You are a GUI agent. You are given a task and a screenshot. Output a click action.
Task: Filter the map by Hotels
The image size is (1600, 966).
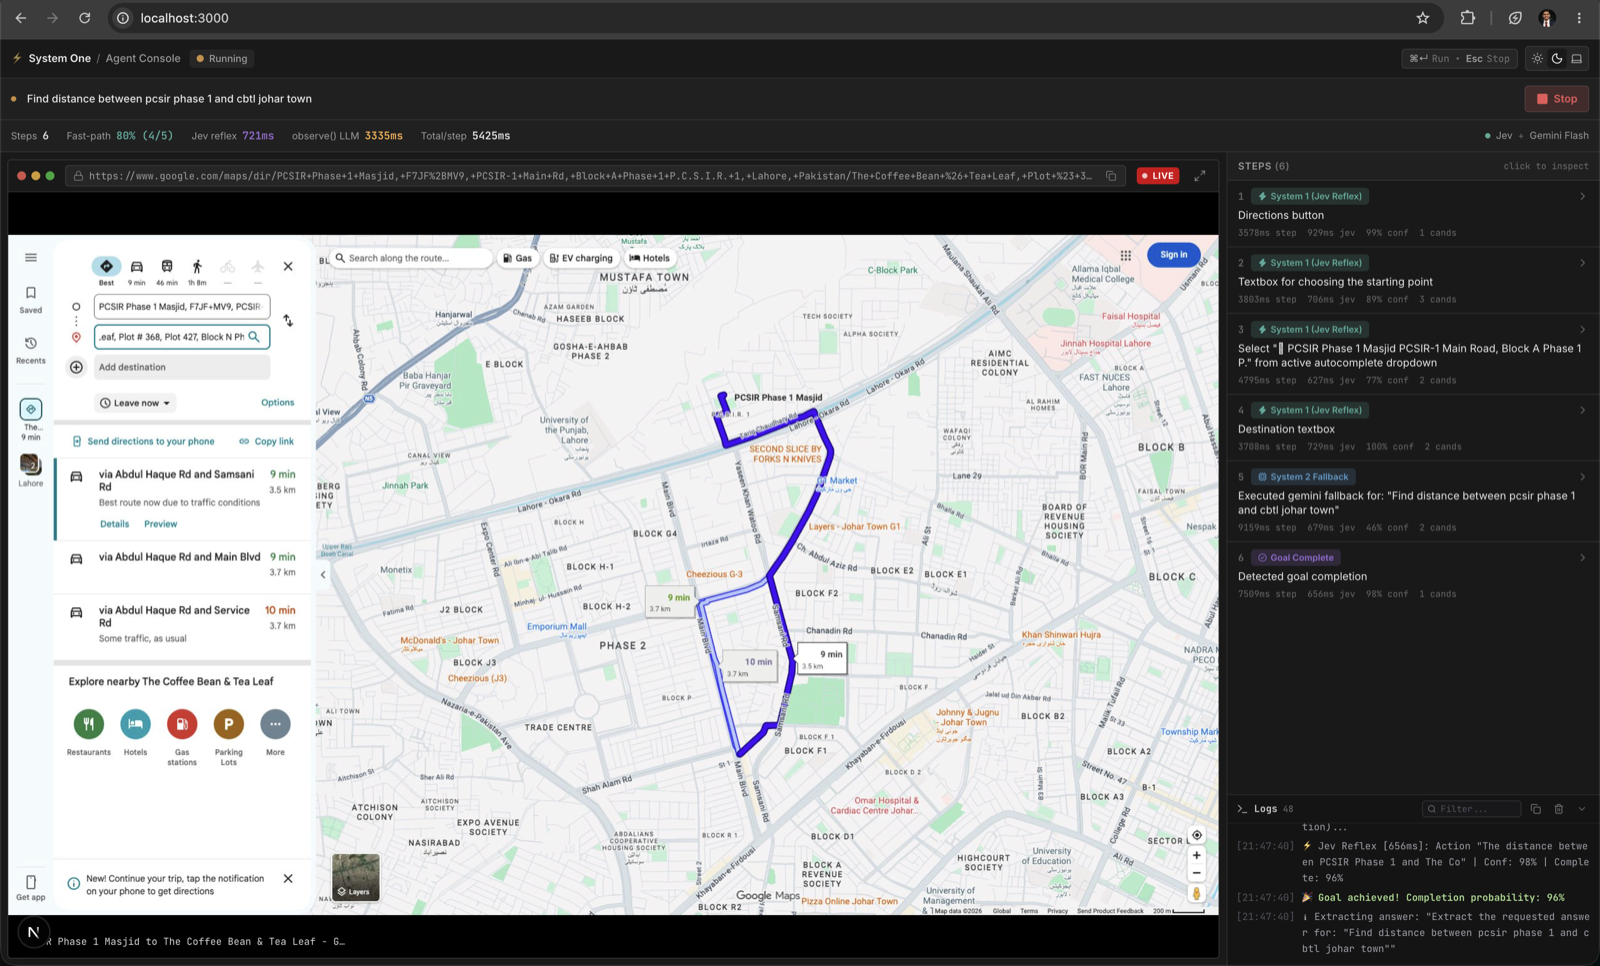tap(649, 258)
